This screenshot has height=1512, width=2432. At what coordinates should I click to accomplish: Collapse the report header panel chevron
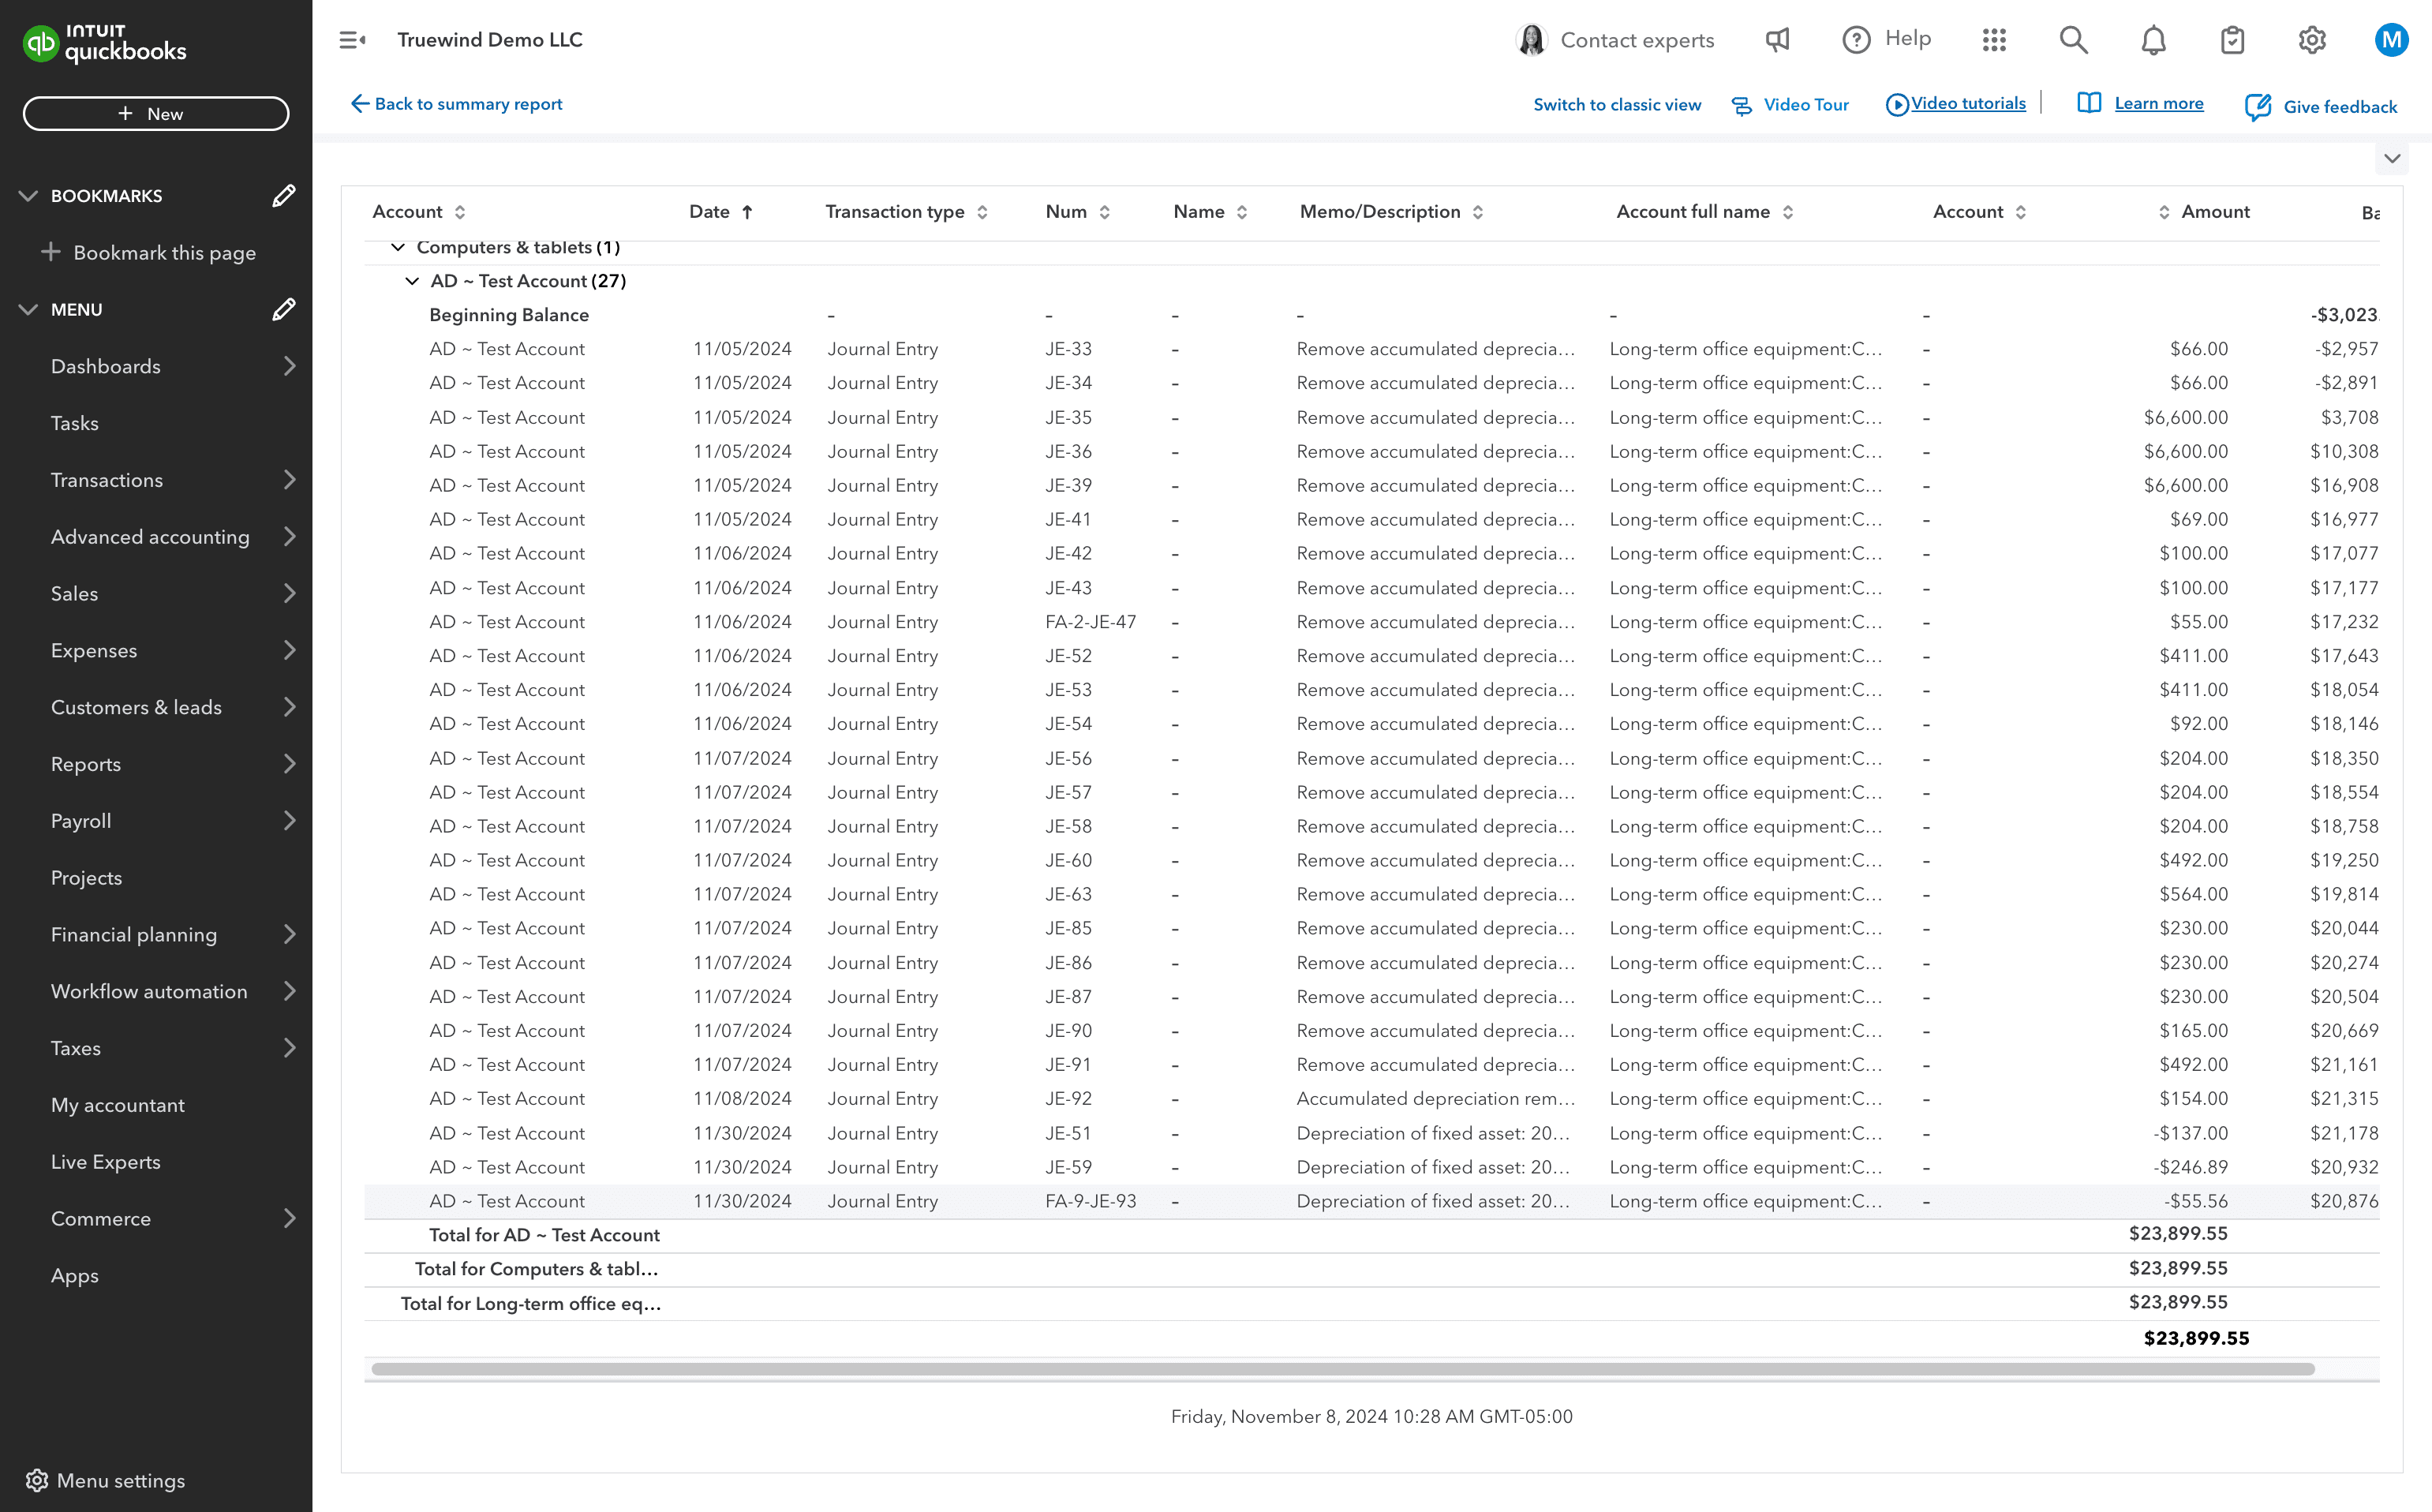tap(2393, 158)
